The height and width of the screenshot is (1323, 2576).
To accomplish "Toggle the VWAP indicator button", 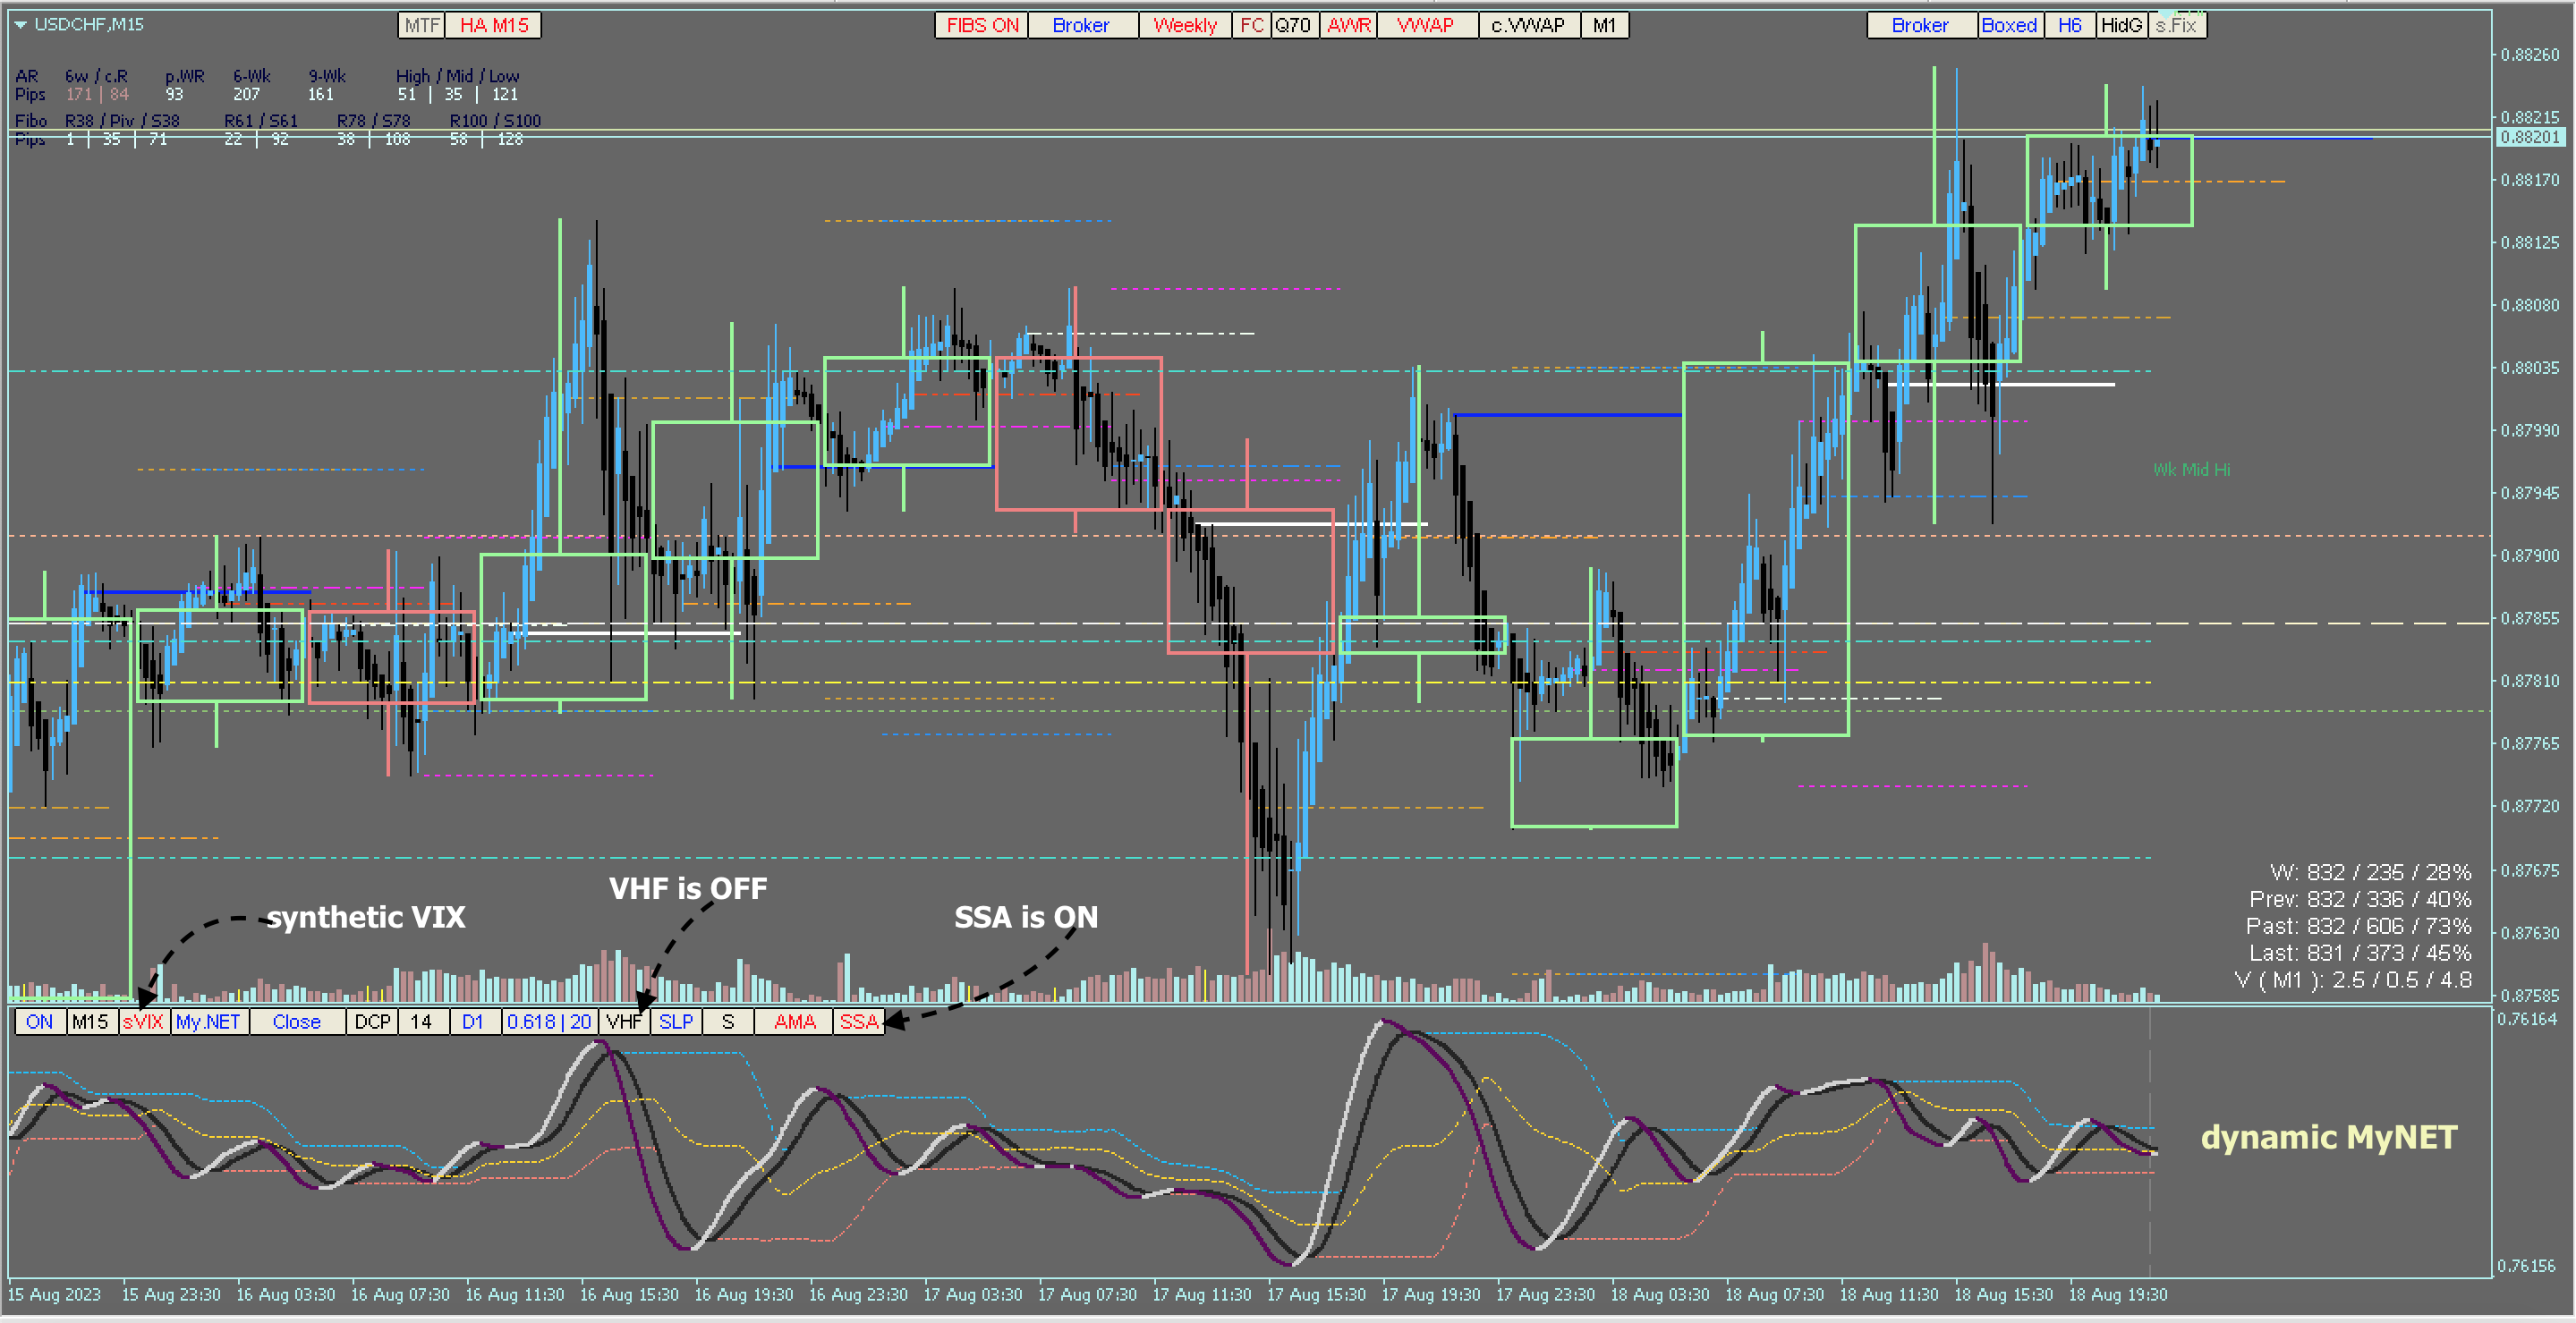I will 1425,25.
